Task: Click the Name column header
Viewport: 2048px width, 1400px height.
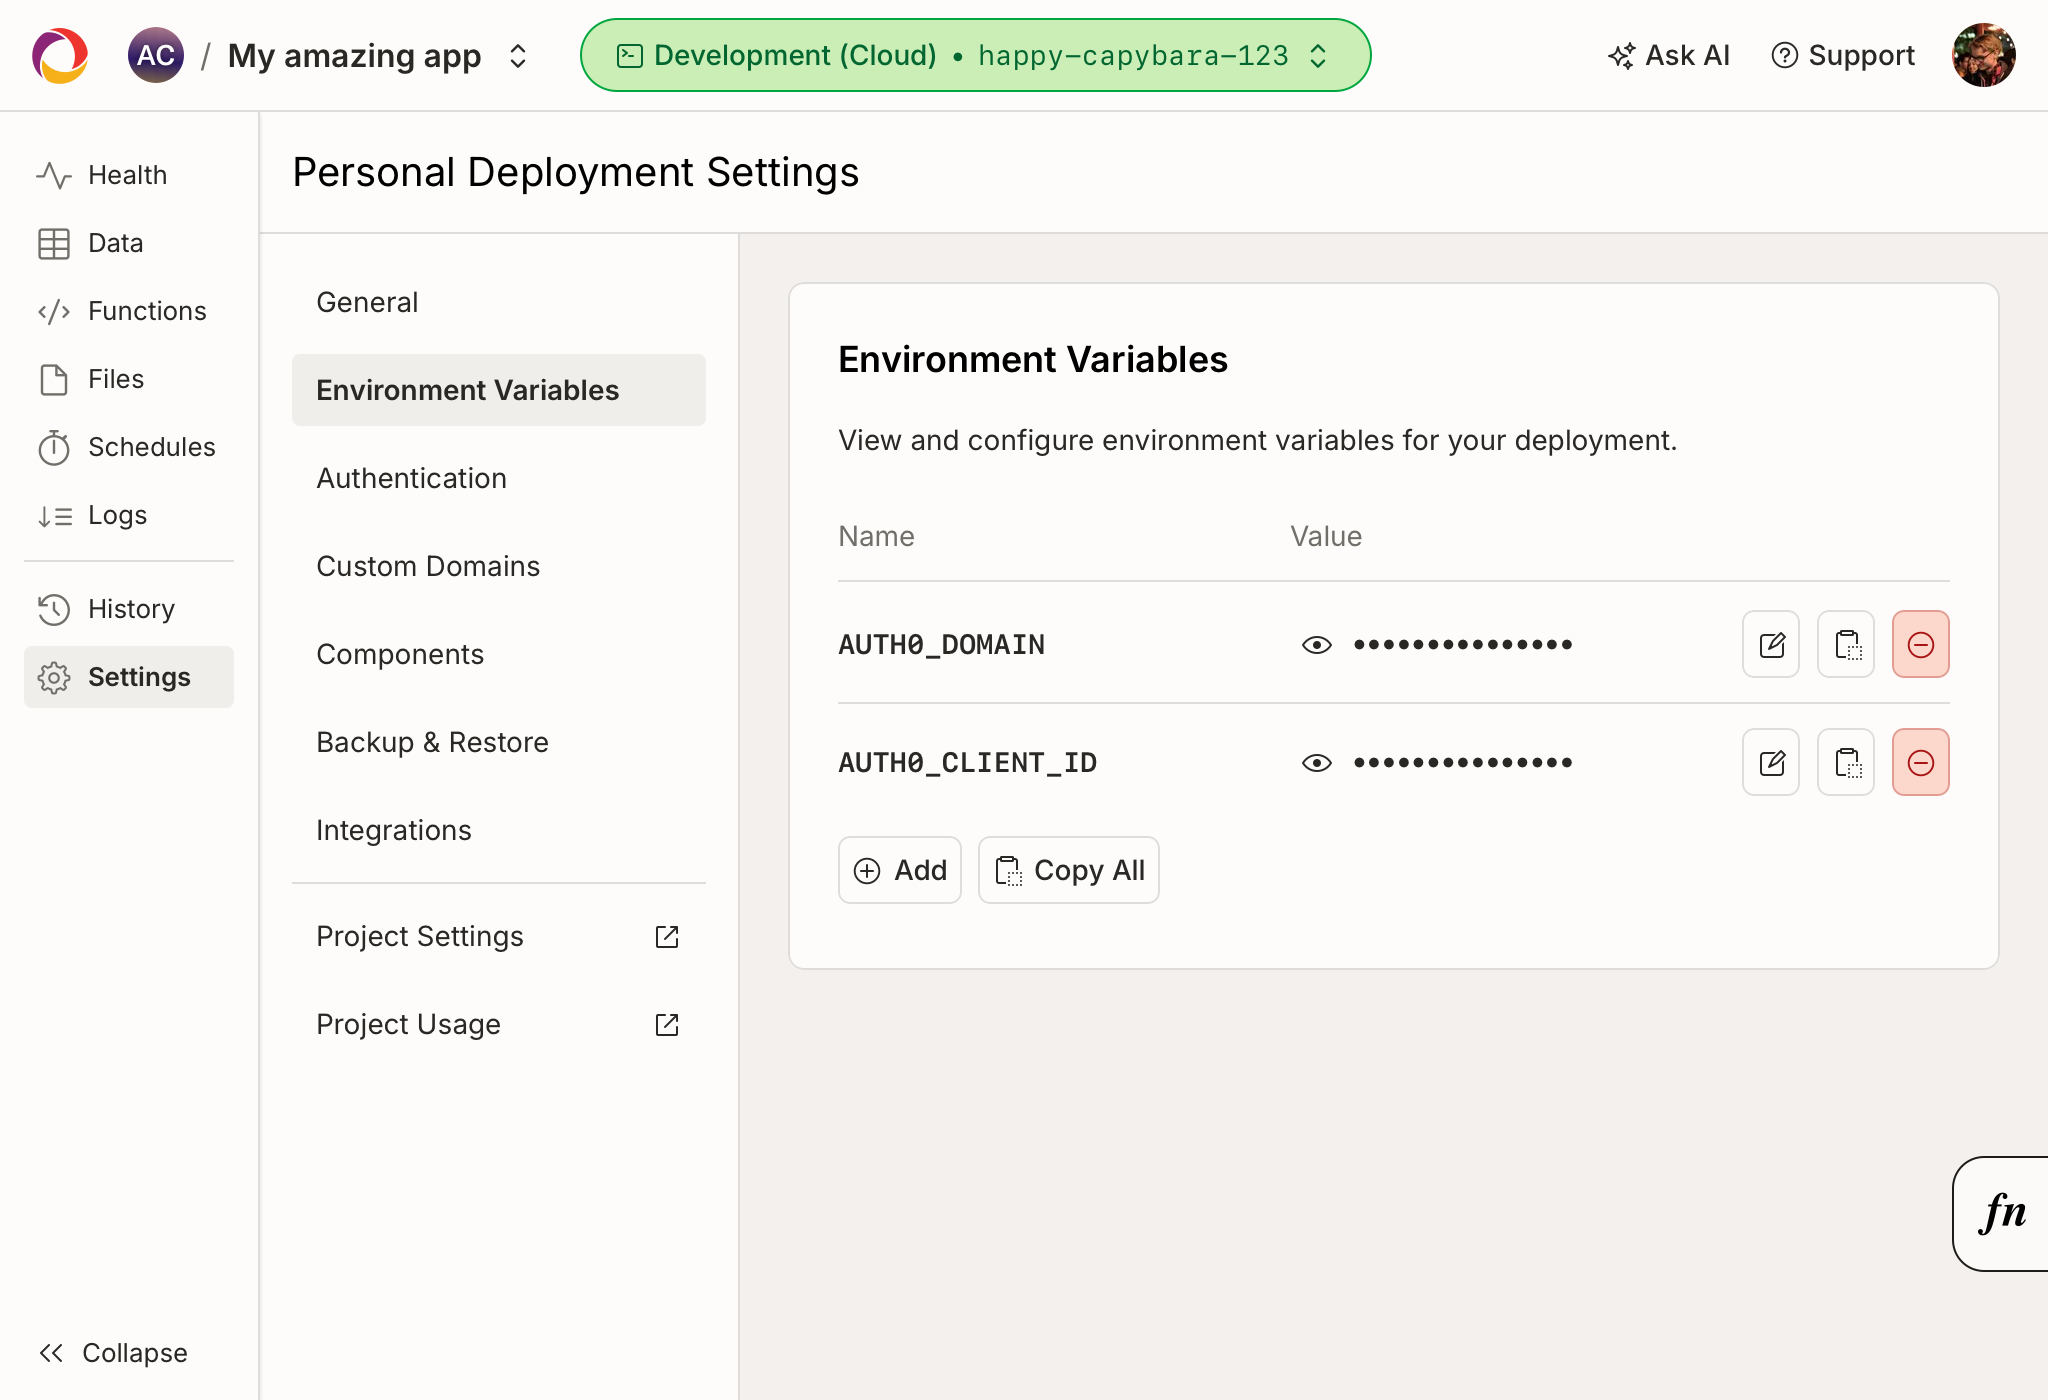Action: (876, 536)
